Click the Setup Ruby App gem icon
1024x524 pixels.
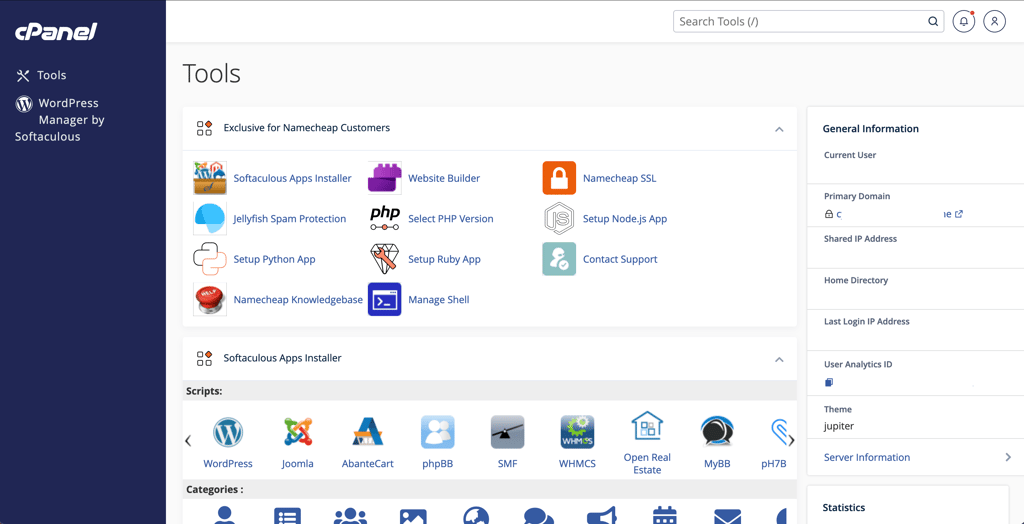click(385, 259)
